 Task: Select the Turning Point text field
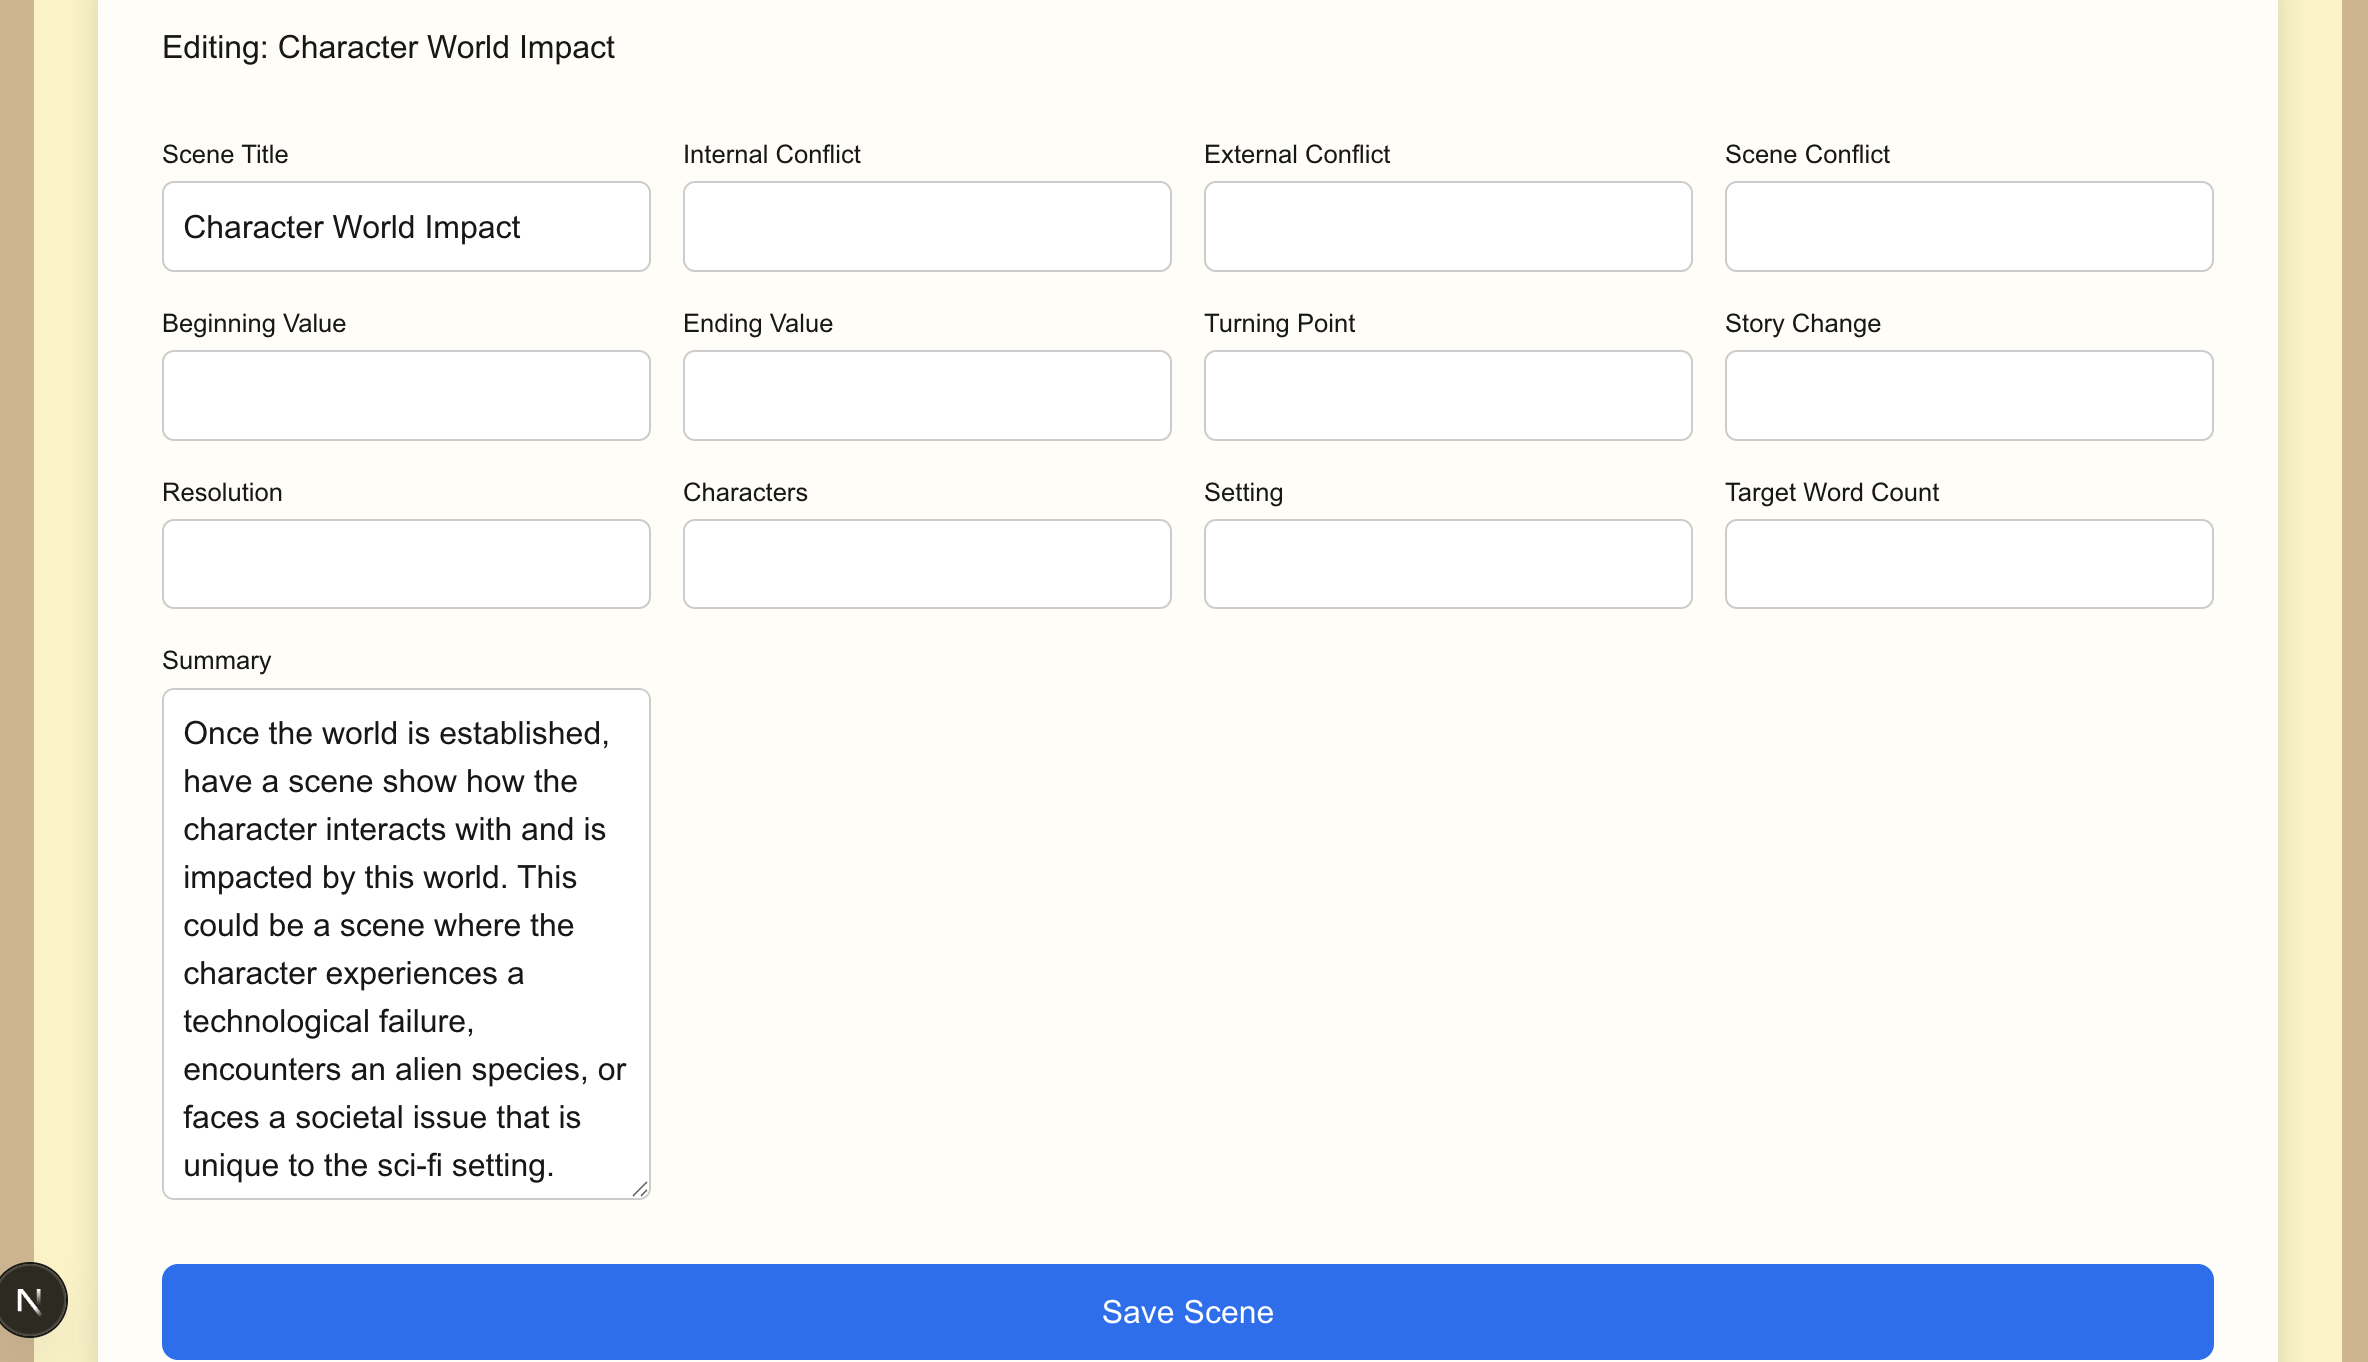1448,396
